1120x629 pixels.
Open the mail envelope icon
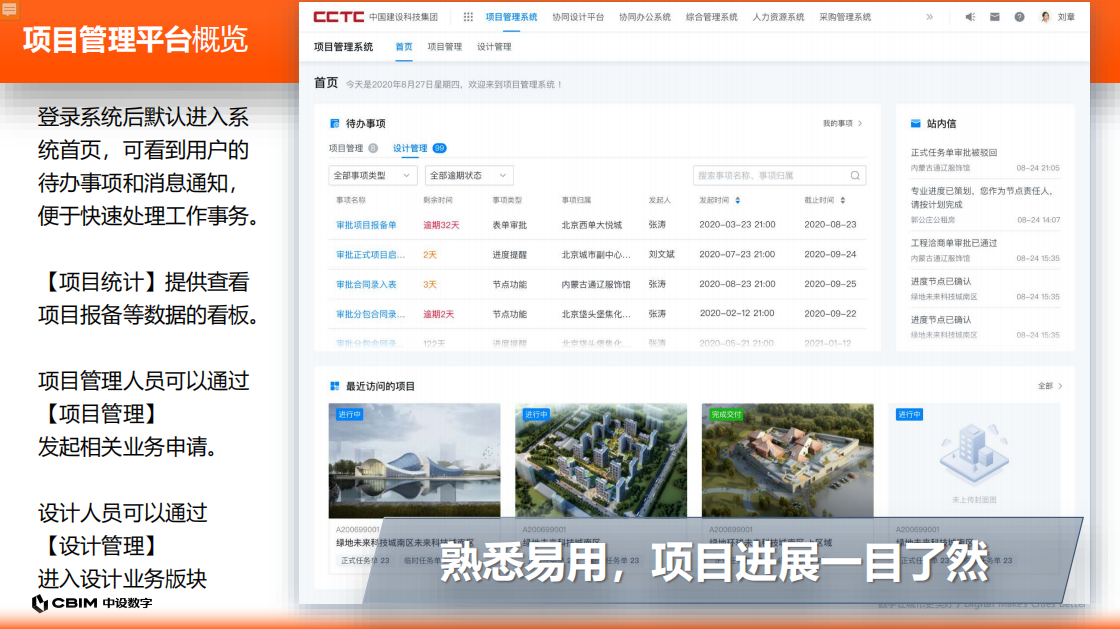click(994, 17)
